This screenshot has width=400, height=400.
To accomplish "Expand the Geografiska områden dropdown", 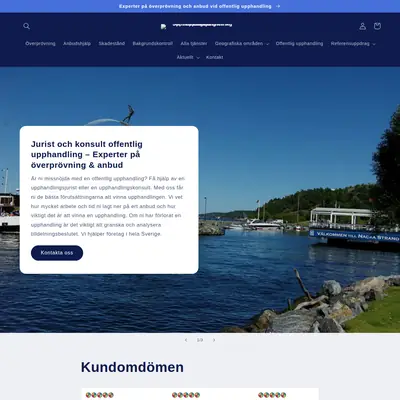I will [242, 44].
